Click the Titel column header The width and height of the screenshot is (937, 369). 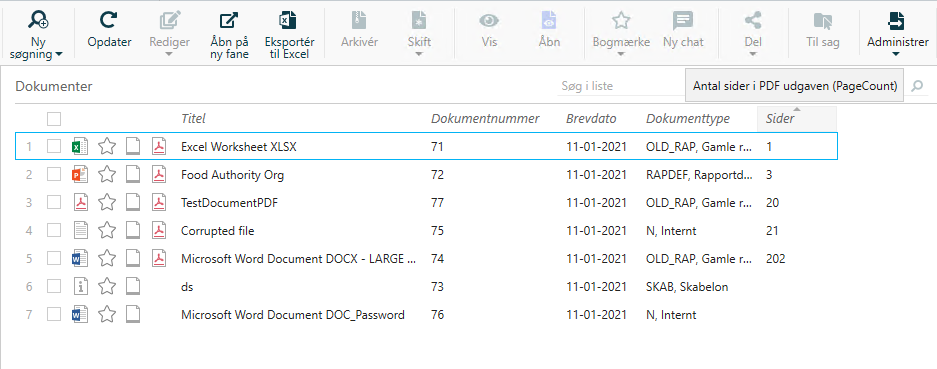tap(193, 118)
